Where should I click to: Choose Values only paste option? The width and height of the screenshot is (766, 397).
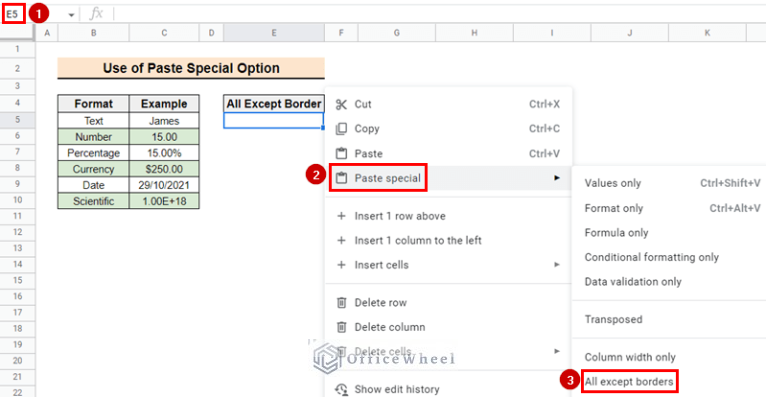tap(669, 183)
